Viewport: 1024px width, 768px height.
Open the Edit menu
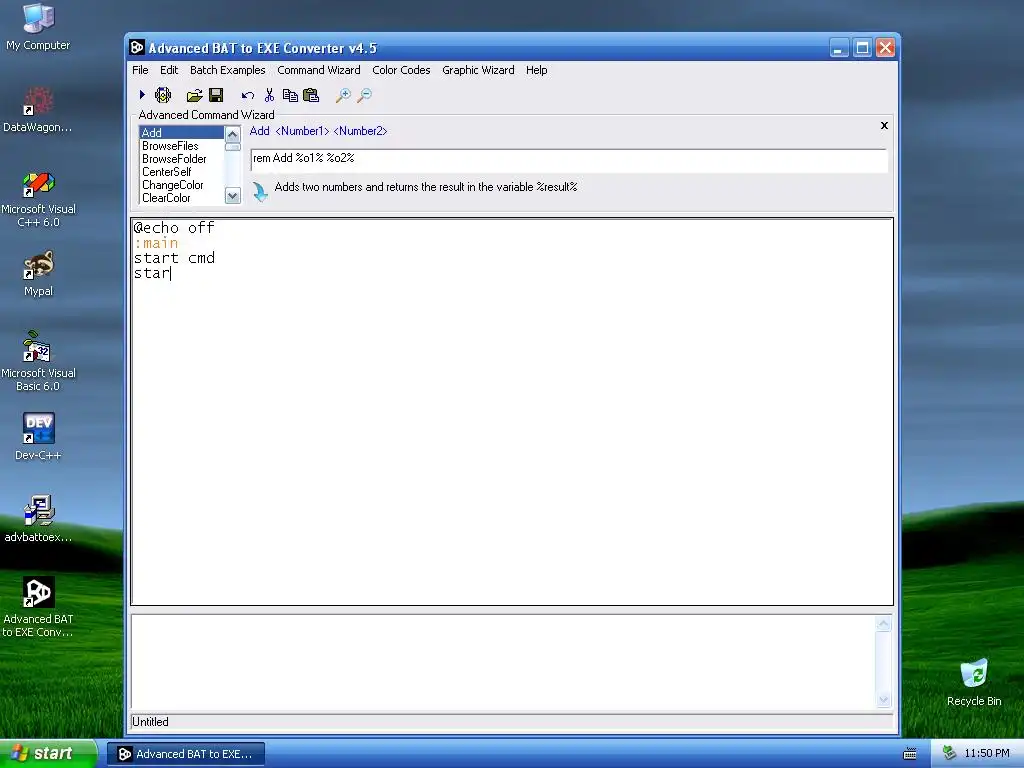(x=169, y=70)
